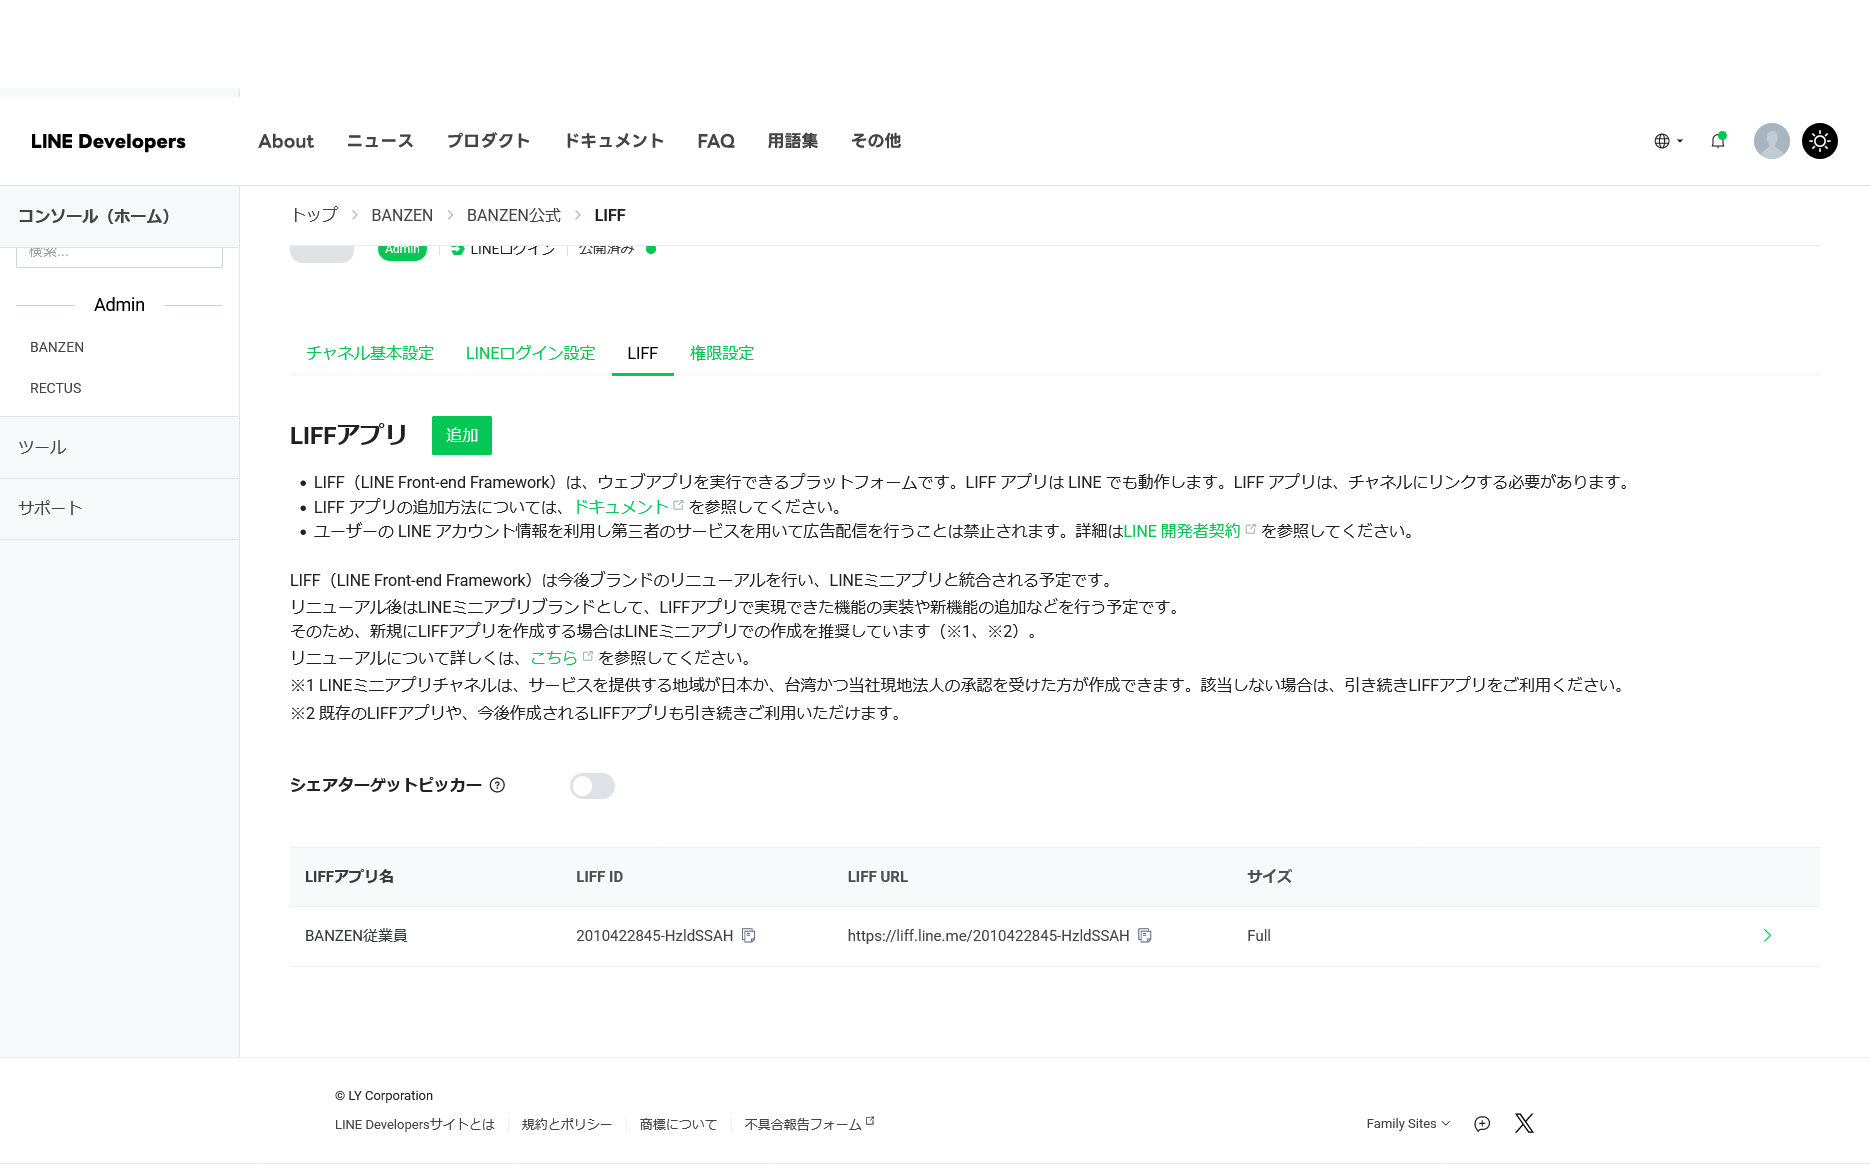Open 商標について footer link
Screen dimensions: 1870x1164
(679, 1124)
